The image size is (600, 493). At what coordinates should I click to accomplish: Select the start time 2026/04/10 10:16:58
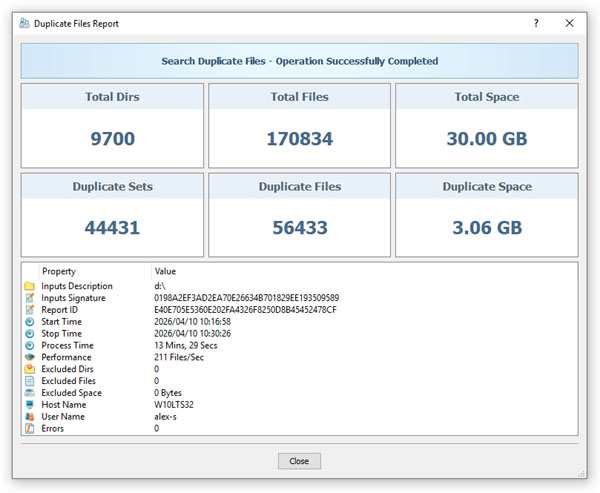tap(192, 322)
